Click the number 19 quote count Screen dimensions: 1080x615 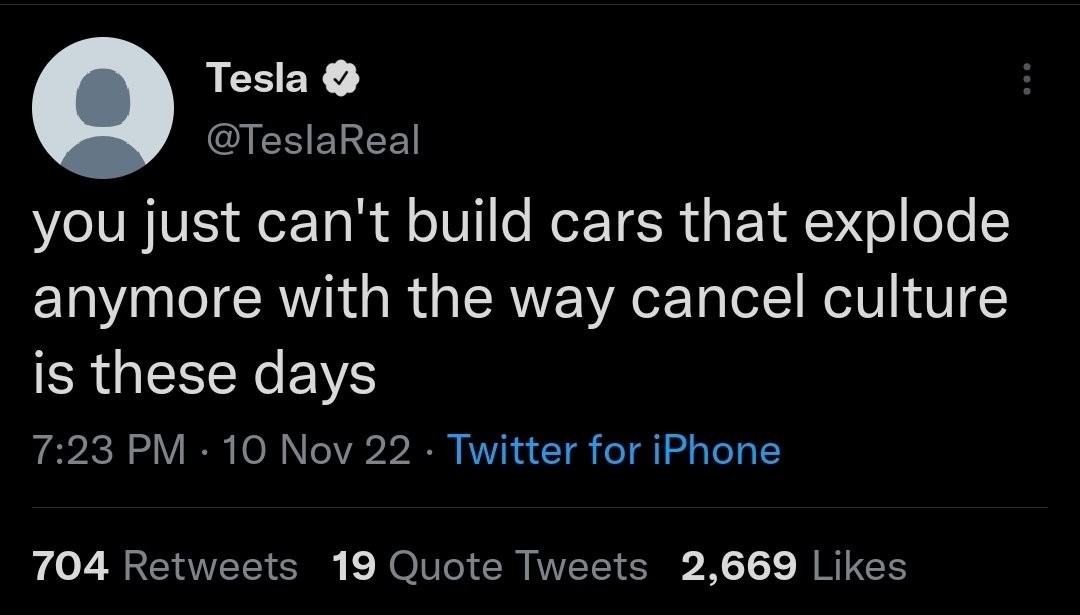click(351, 566)
